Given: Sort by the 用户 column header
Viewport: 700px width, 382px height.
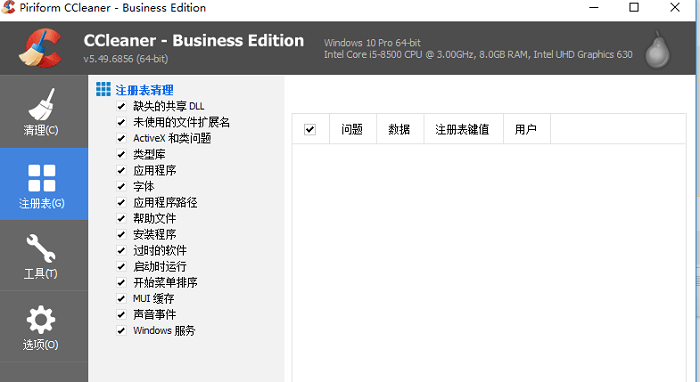Looking at the screenshot, I should coord(527,129).
